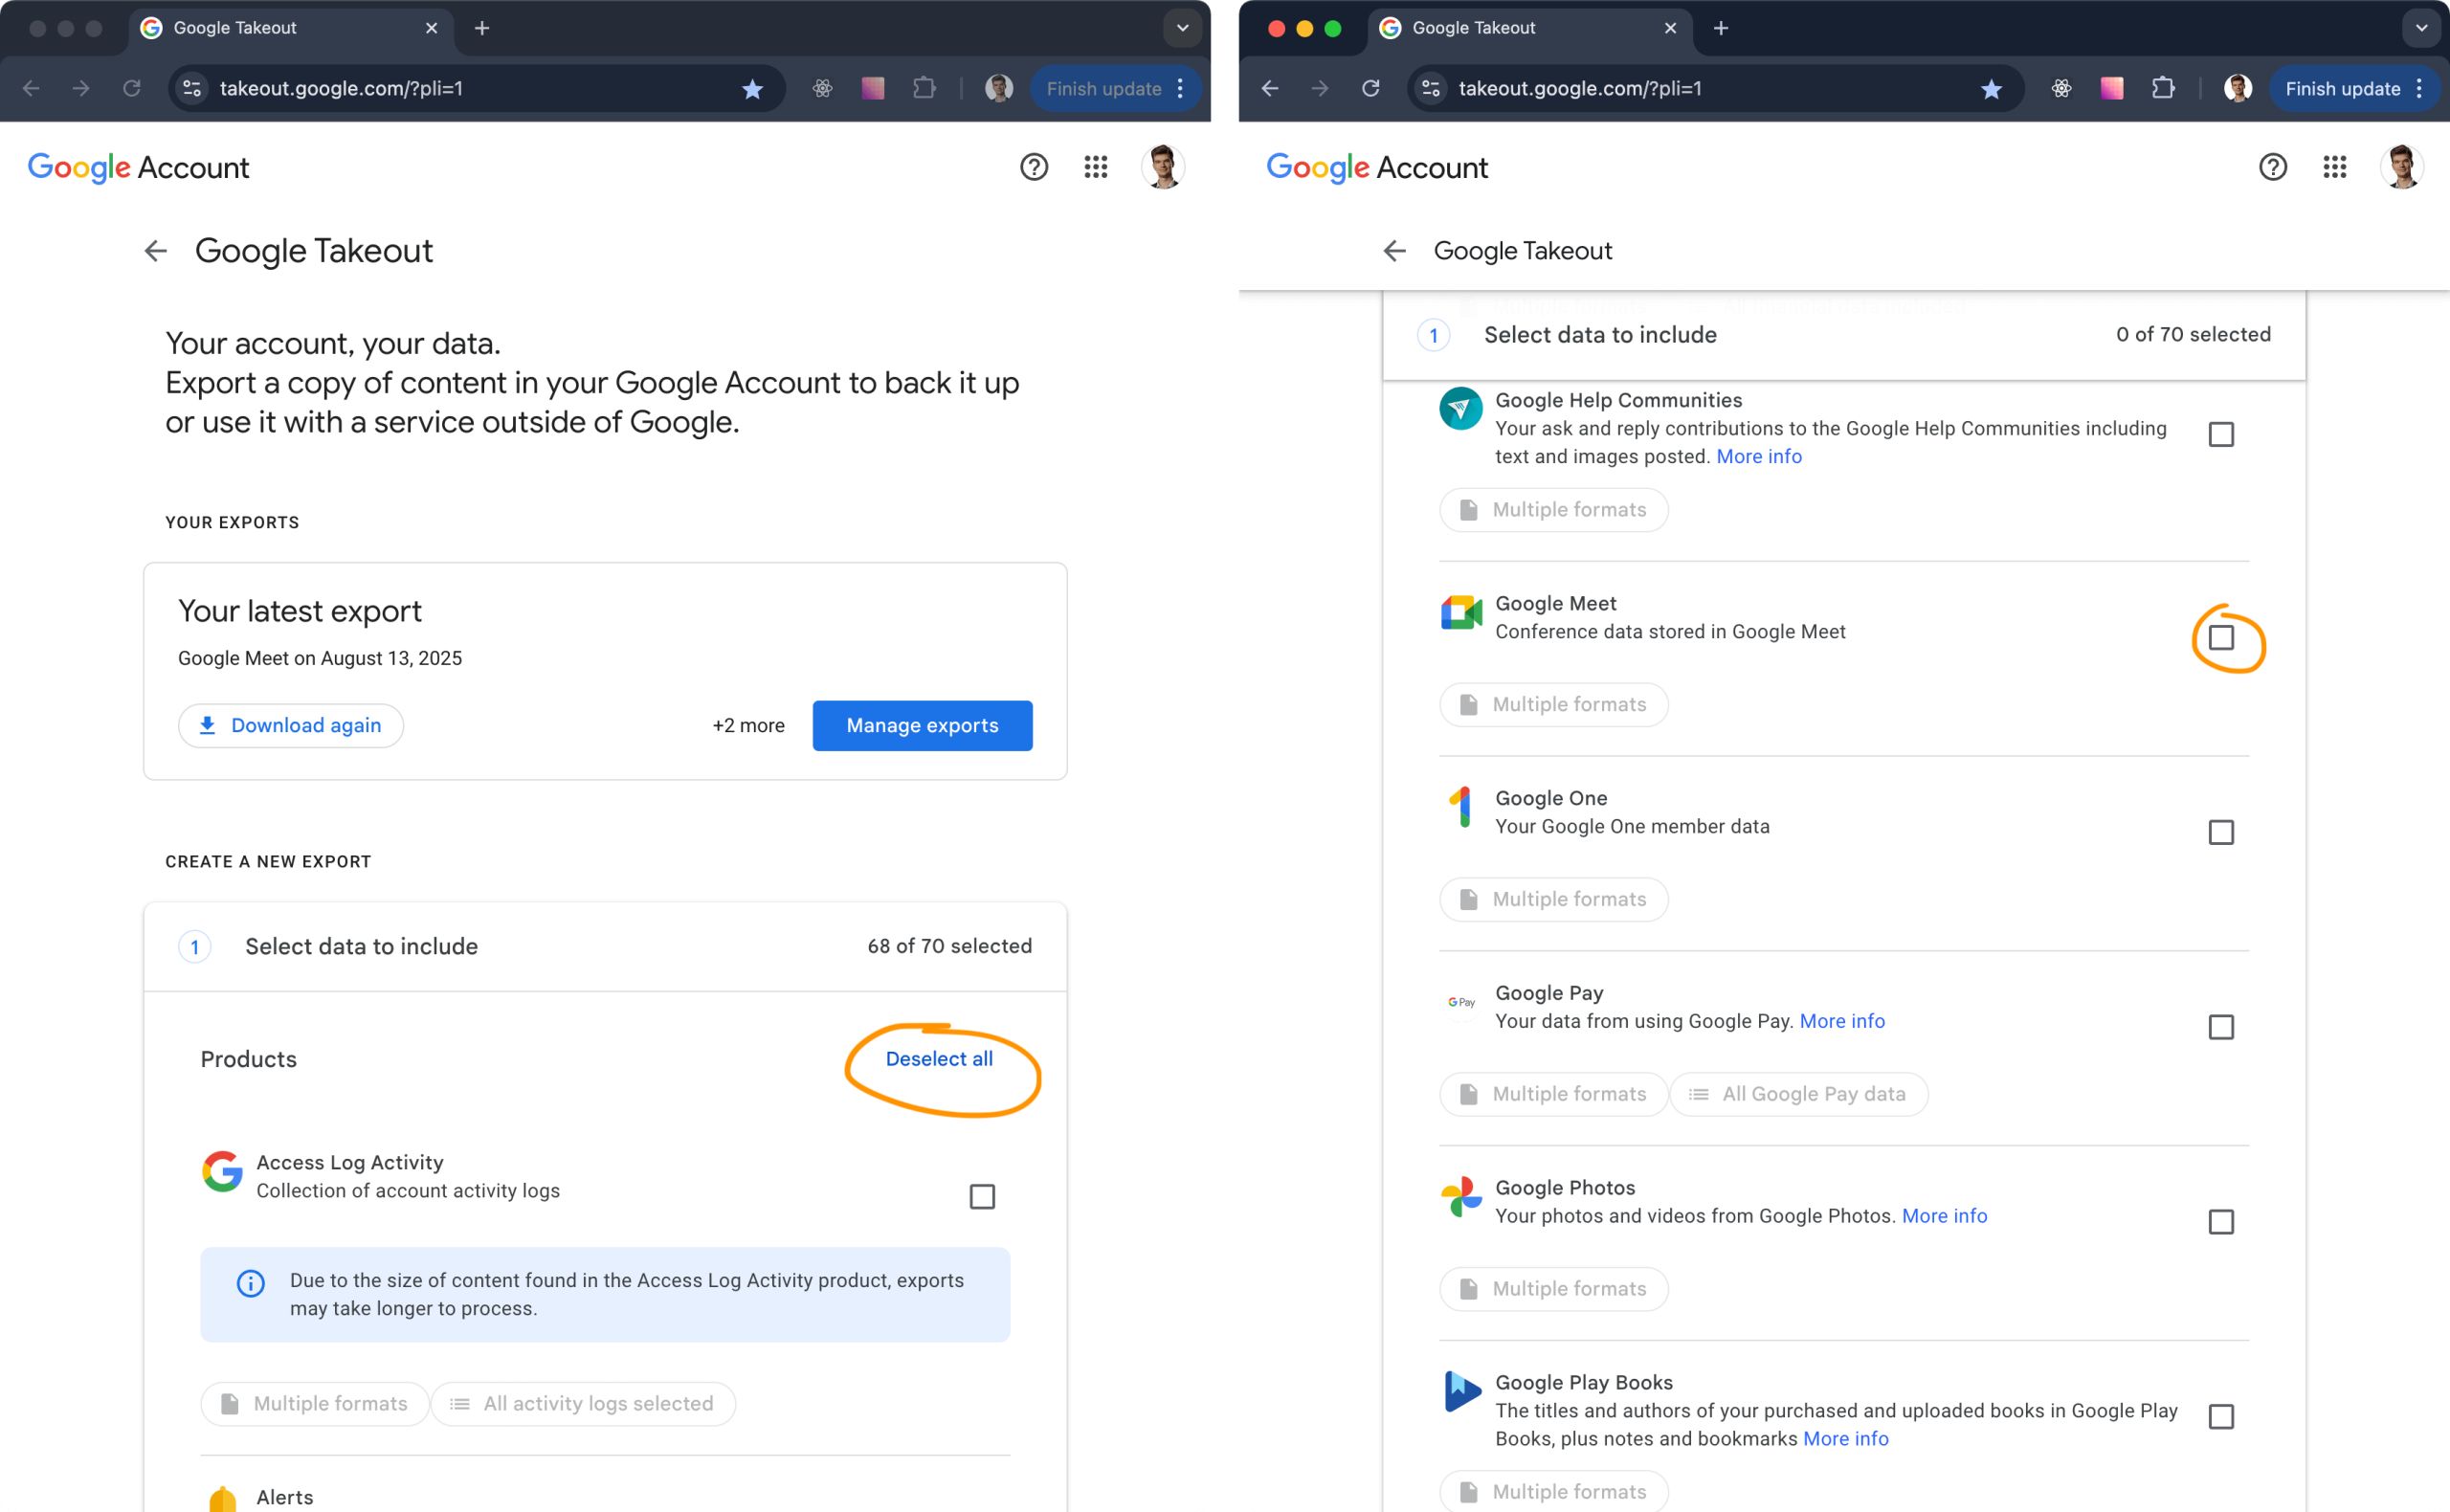Open the Chrome three-dot menu beside Finish update on right
The width and height of the screenshot is (2450, 1512).
coord(2419,89)
